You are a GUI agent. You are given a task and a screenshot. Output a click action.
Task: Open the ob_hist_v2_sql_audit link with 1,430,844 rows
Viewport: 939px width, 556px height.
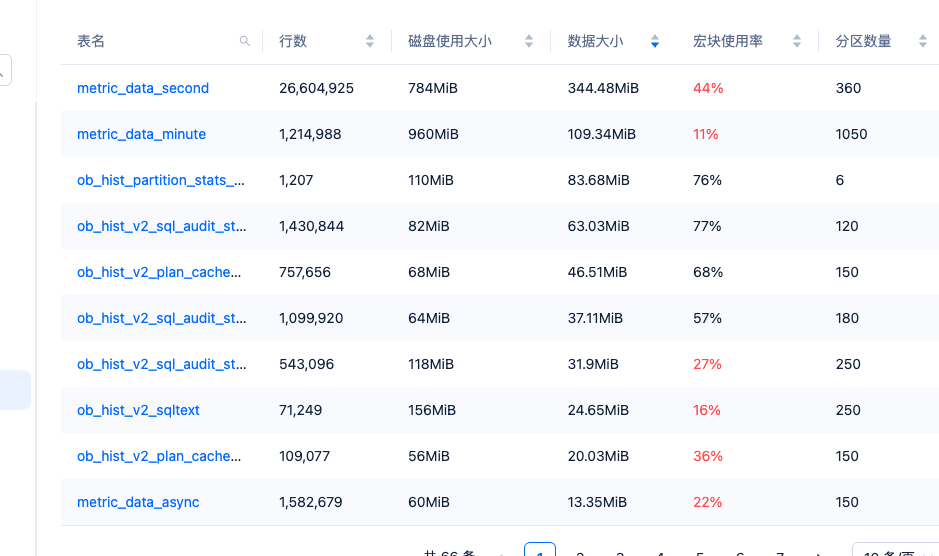pos(161,226)
